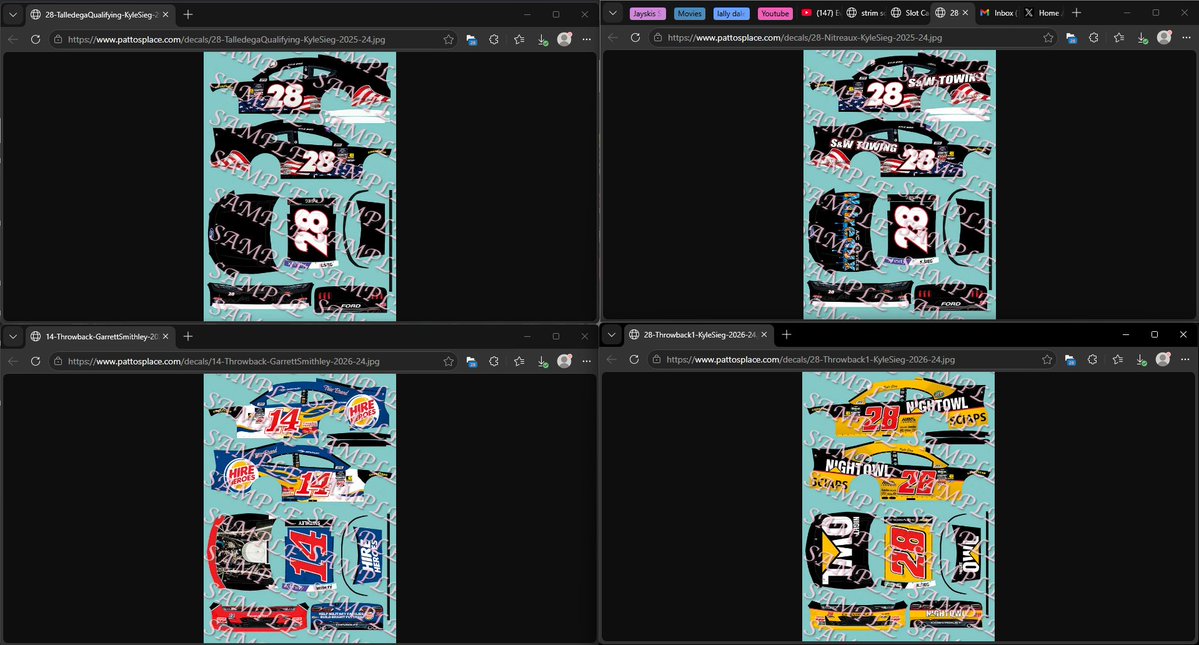Show downloads in the Talladega Qualifying window

(542, 39)
